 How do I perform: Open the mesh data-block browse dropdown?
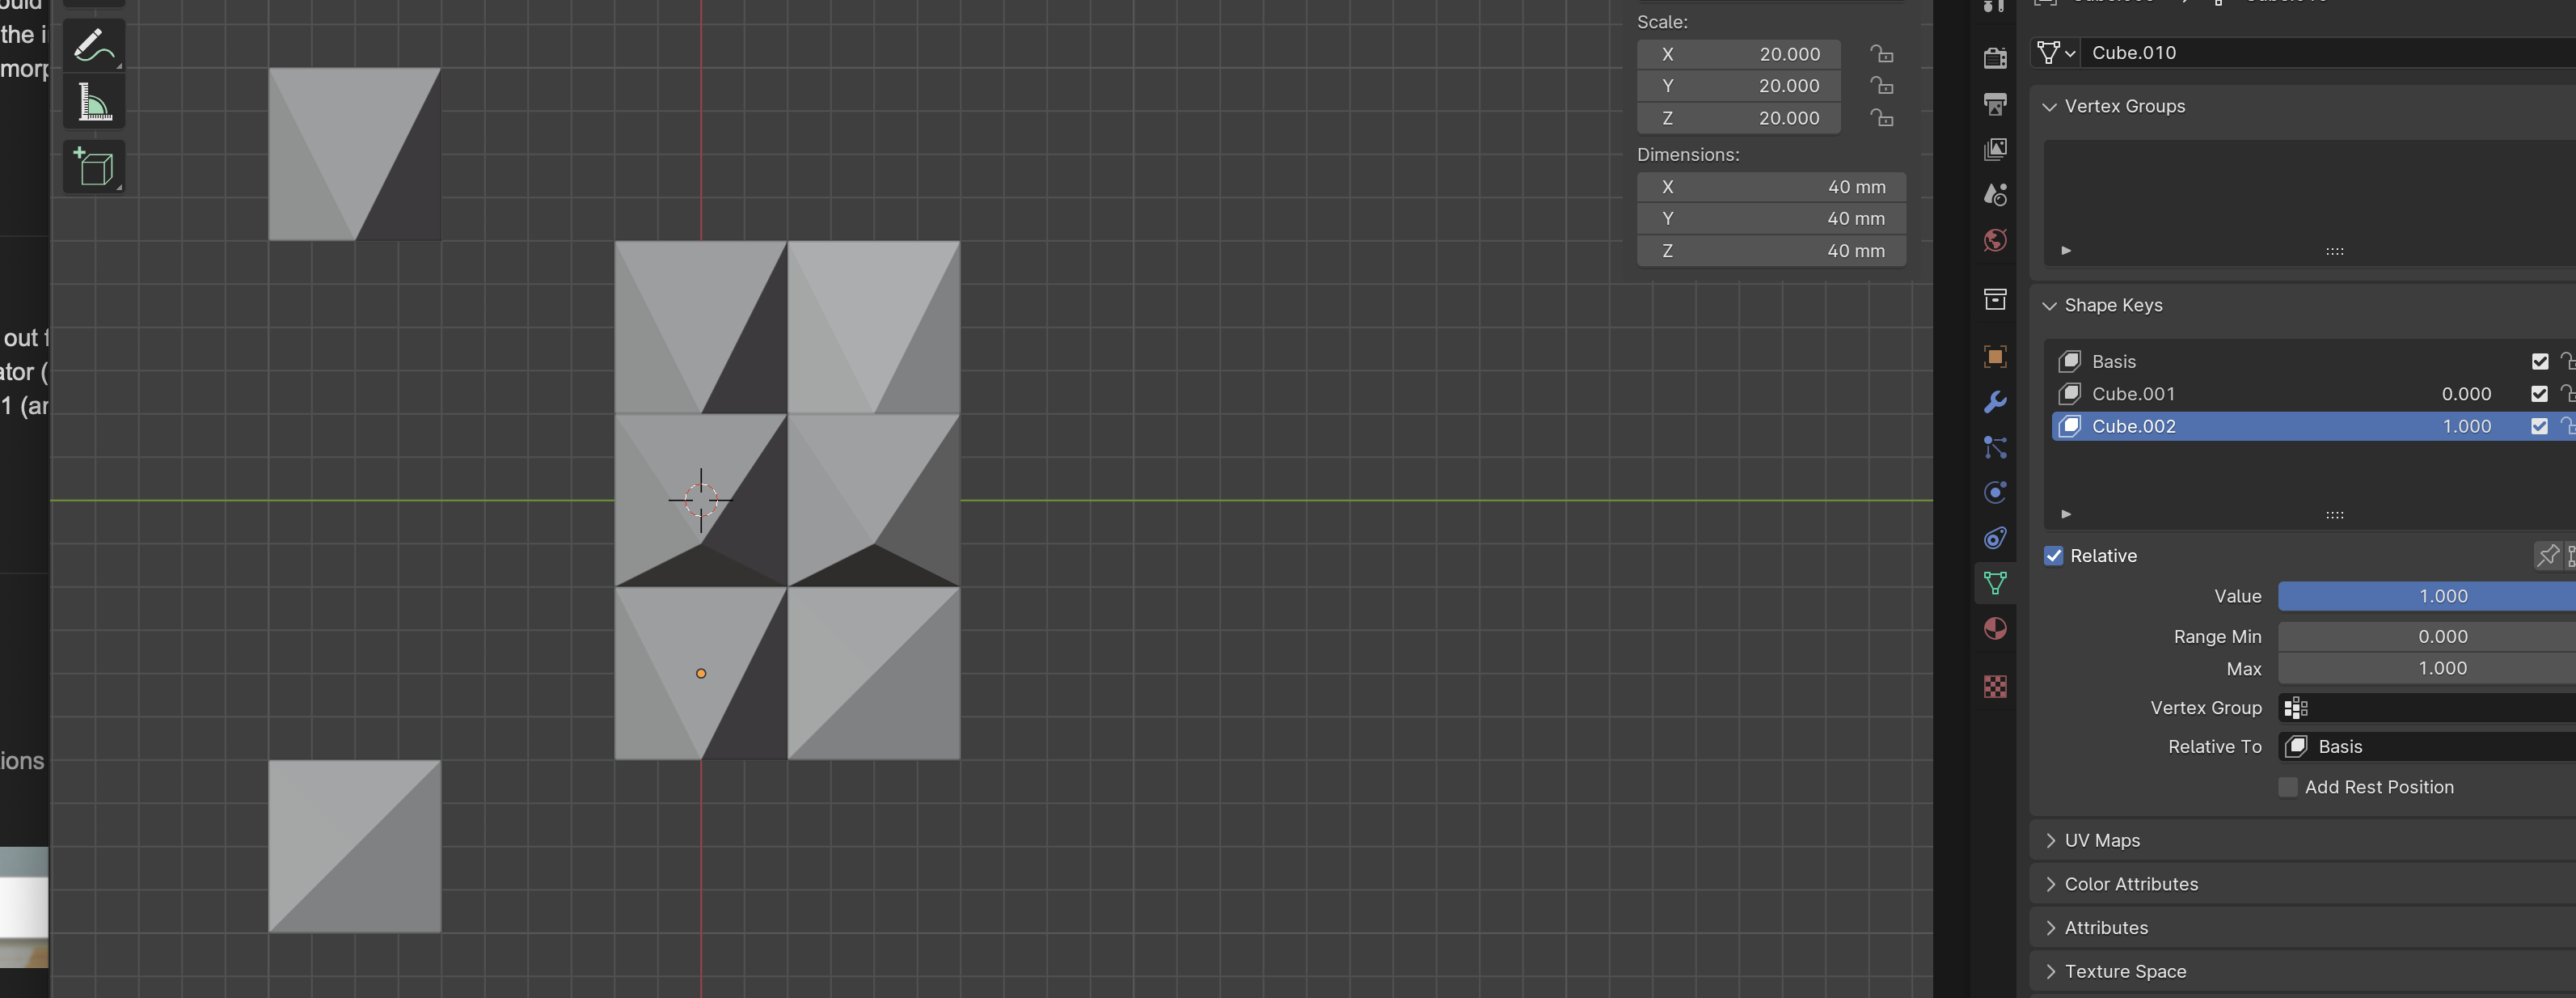point(2056,53)
